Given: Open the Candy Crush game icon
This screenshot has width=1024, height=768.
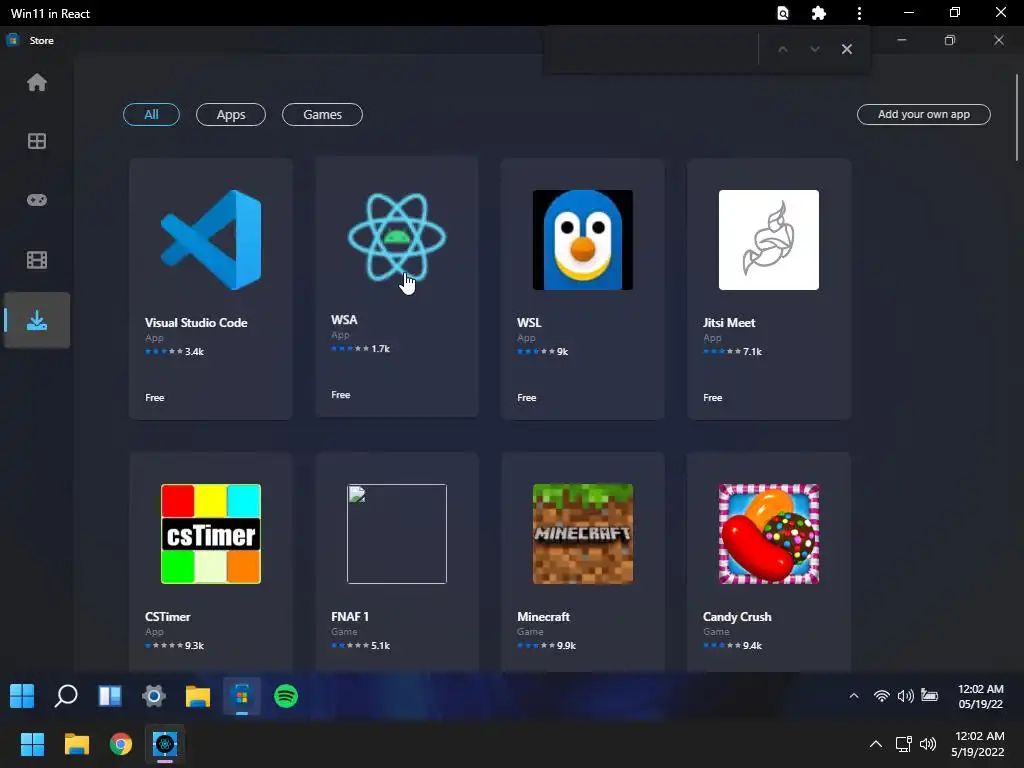Looking at the screenshot, I should pos(769,534).
